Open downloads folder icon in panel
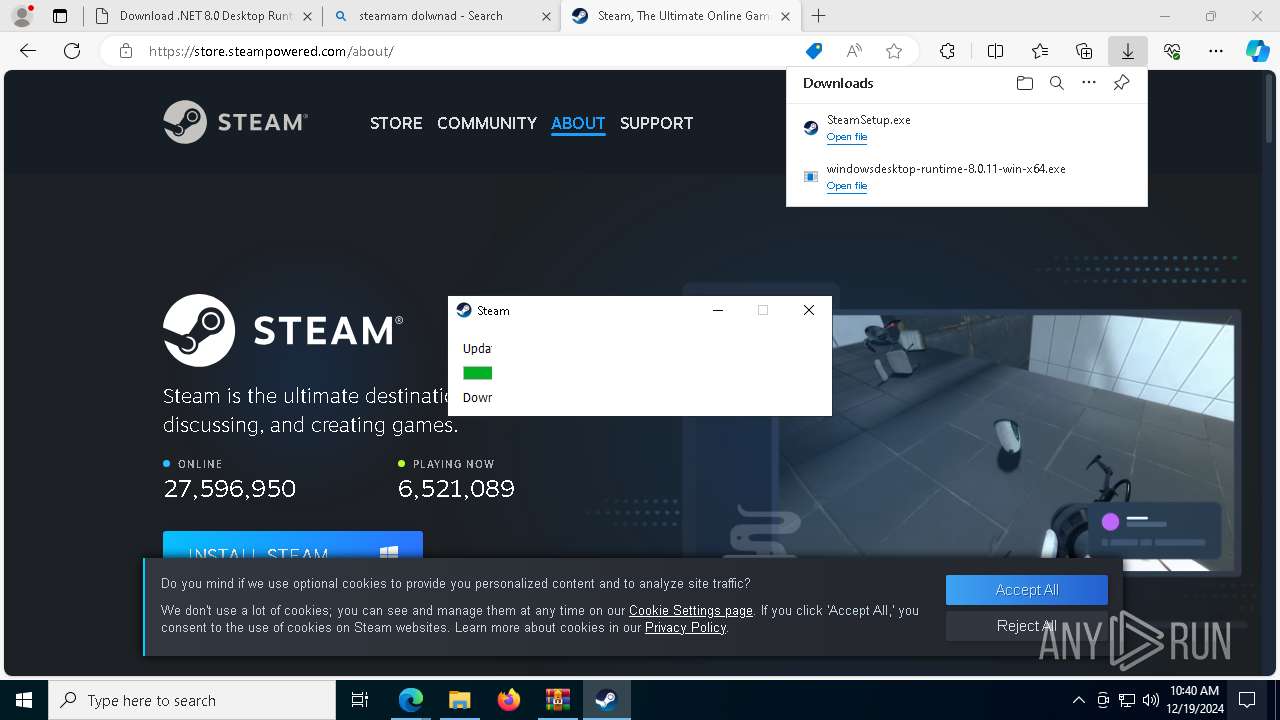The image size is (1280, 720). (1024, 83)
